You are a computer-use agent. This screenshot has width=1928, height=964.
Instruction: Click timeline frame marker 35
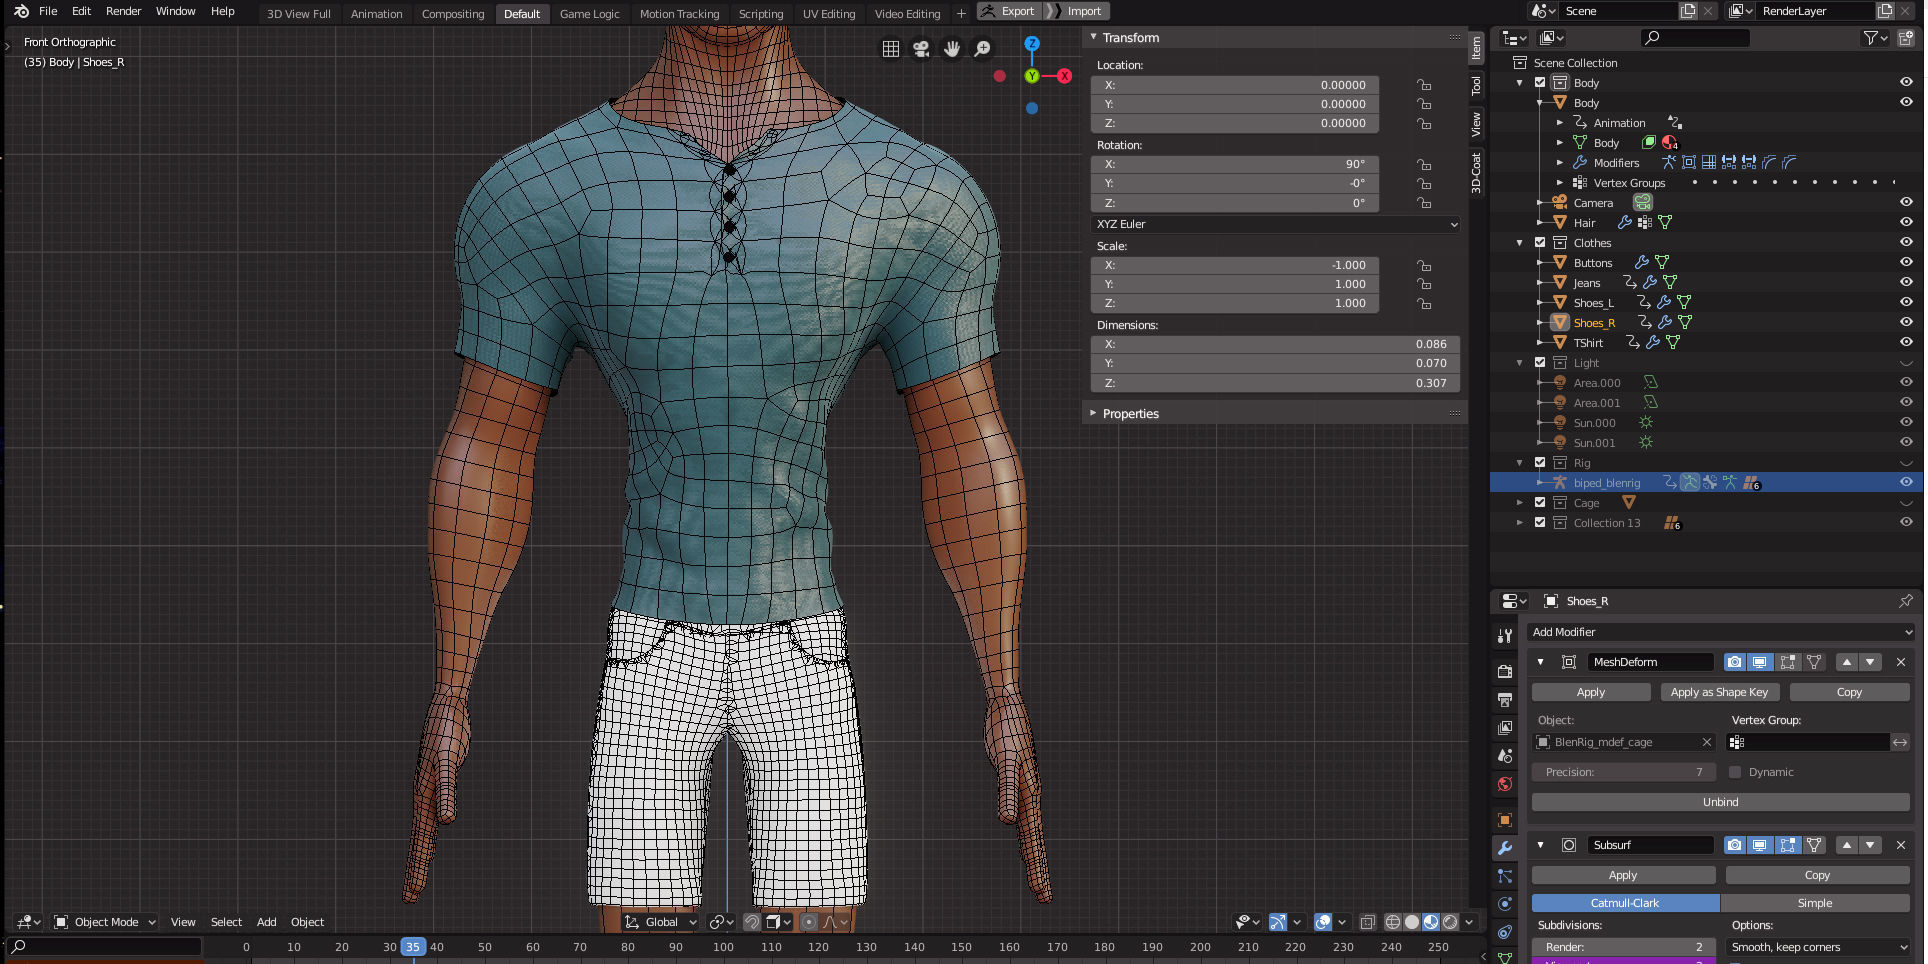pyautogui.click(x=413, y=947)
